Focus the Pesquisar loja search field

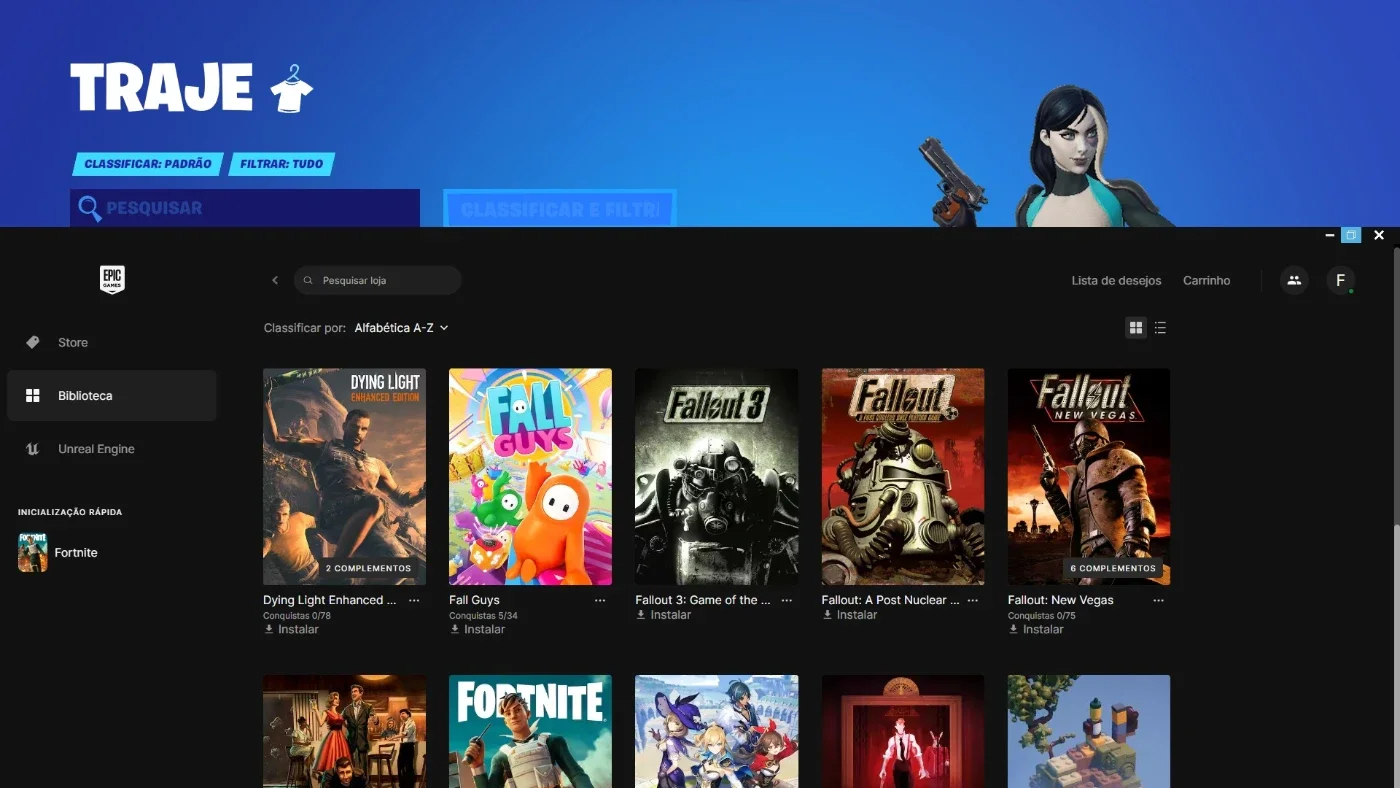point(378,280)
